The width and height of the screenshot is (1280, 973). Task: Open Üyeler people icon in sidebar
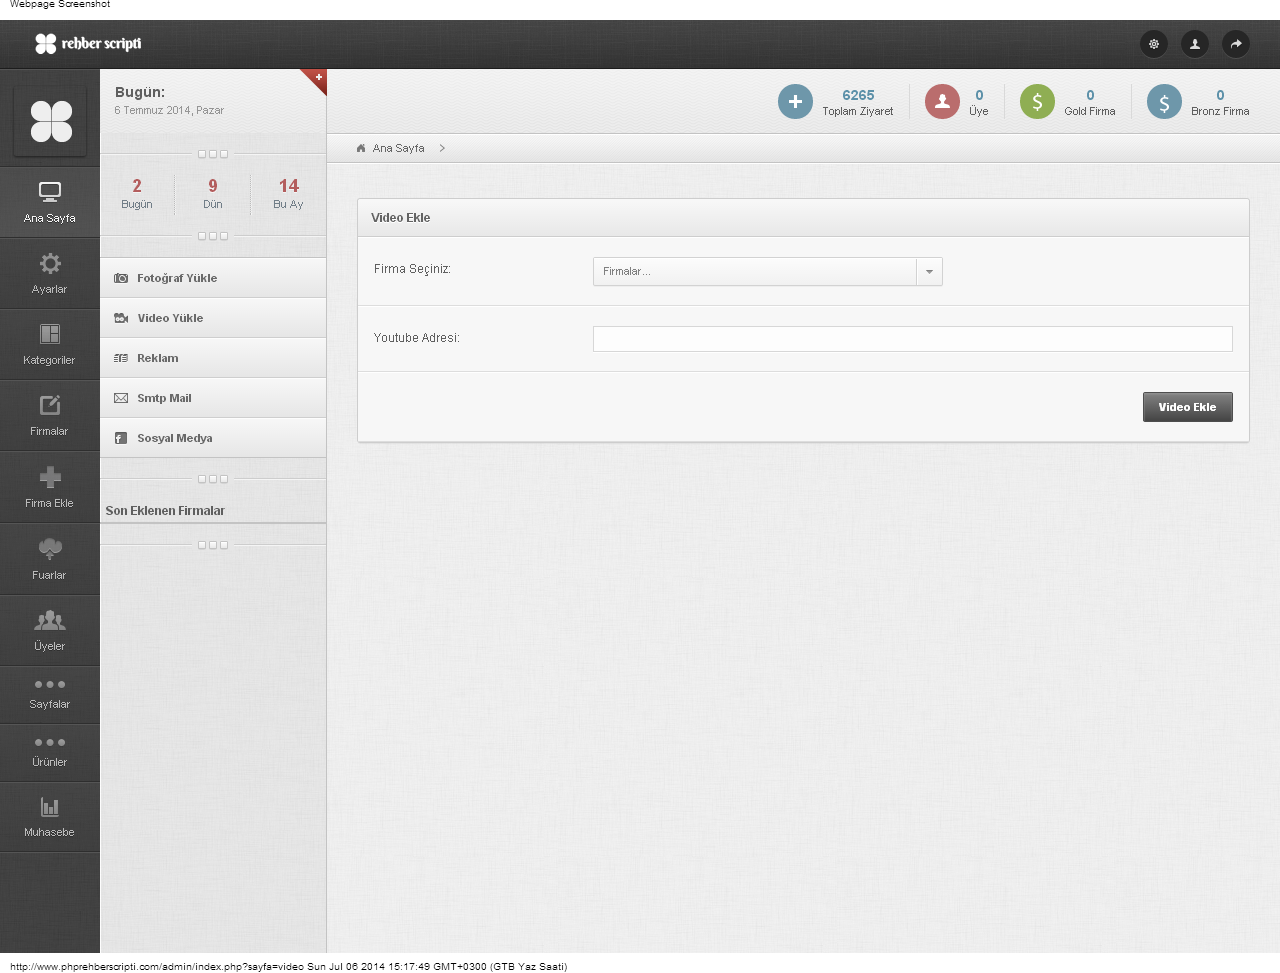click(x=50, y=620)
